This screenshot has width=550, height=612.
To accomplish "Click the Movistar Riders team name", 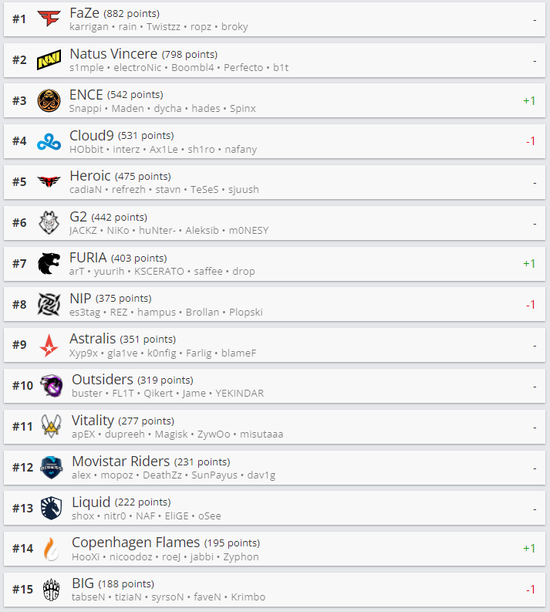I will point(121,461).
